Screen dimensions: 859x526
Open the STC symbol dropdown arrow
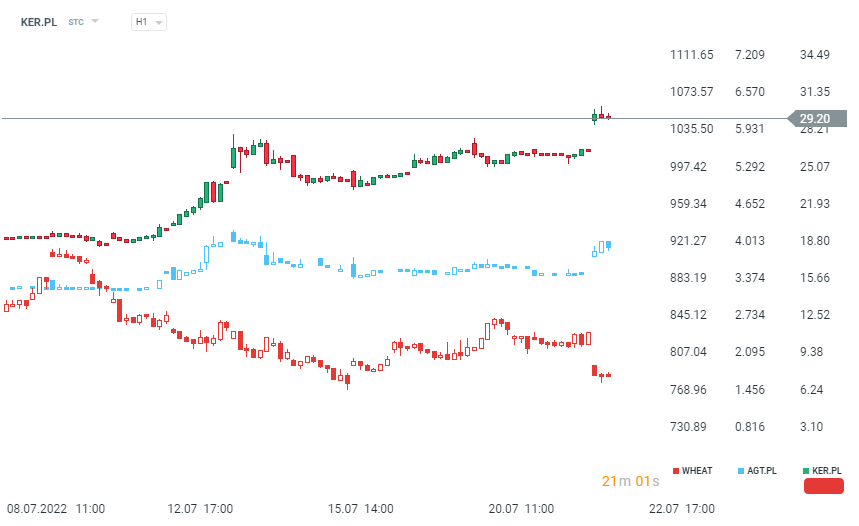(x=95, y=21)
